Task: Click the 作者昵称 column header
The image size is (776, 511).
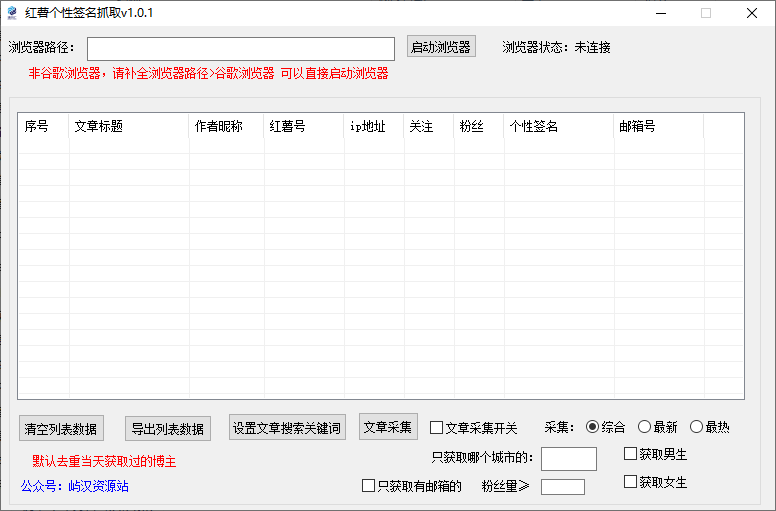Action: tap(226, 126)
